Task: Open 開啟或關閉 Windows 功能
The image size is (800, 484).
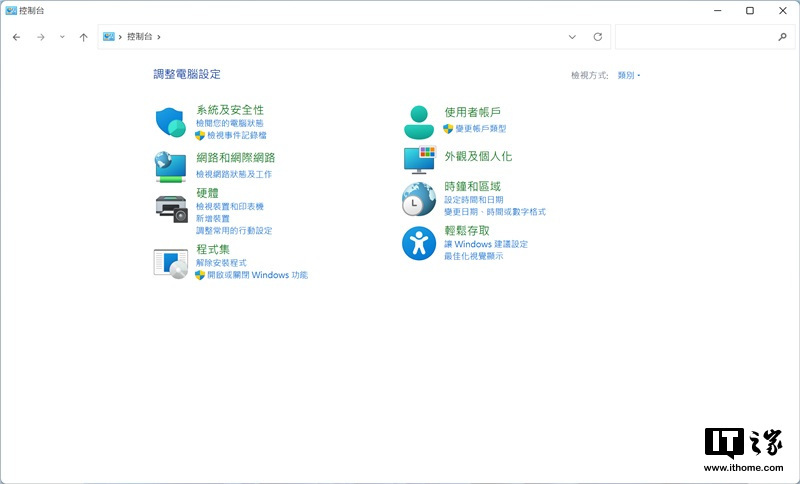Action: pyautogui.click(x=257, y=275)
